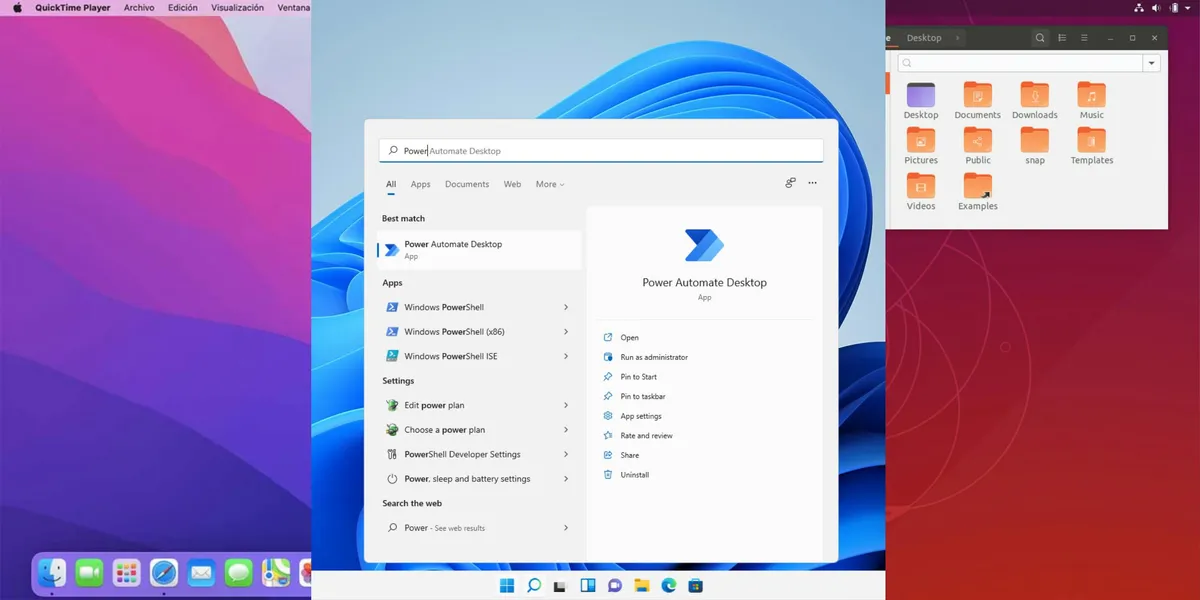Expand PowerShell Developer Settings chevron
This screenshot has height=600, width=1200.
pos(566,454)
